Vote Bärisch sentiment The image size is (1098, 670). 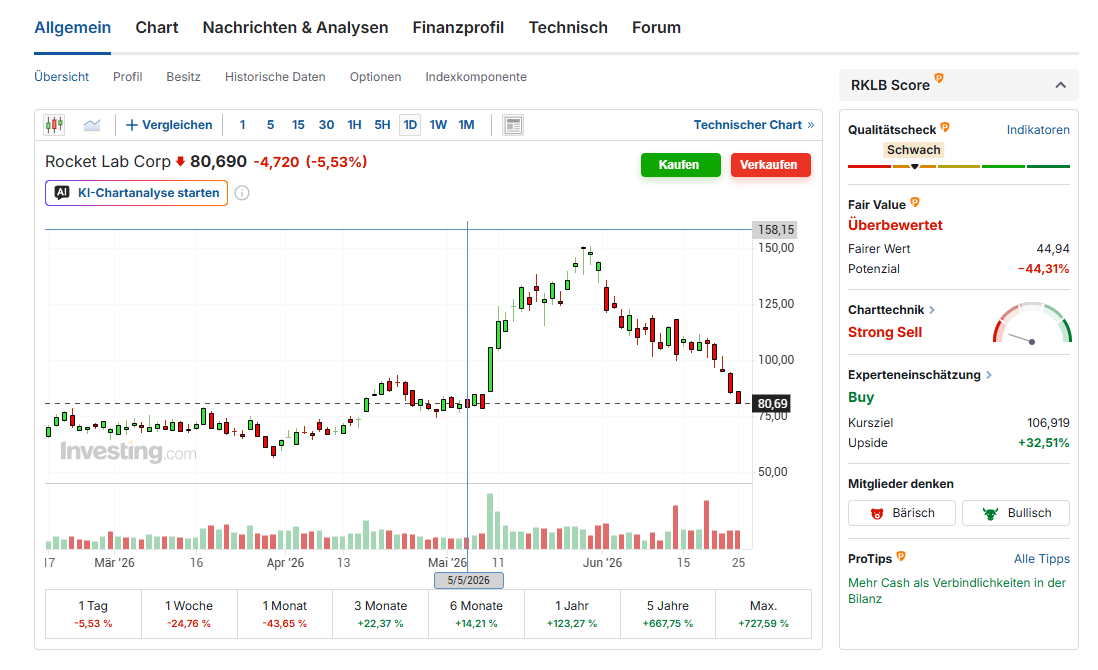point(902,513)
